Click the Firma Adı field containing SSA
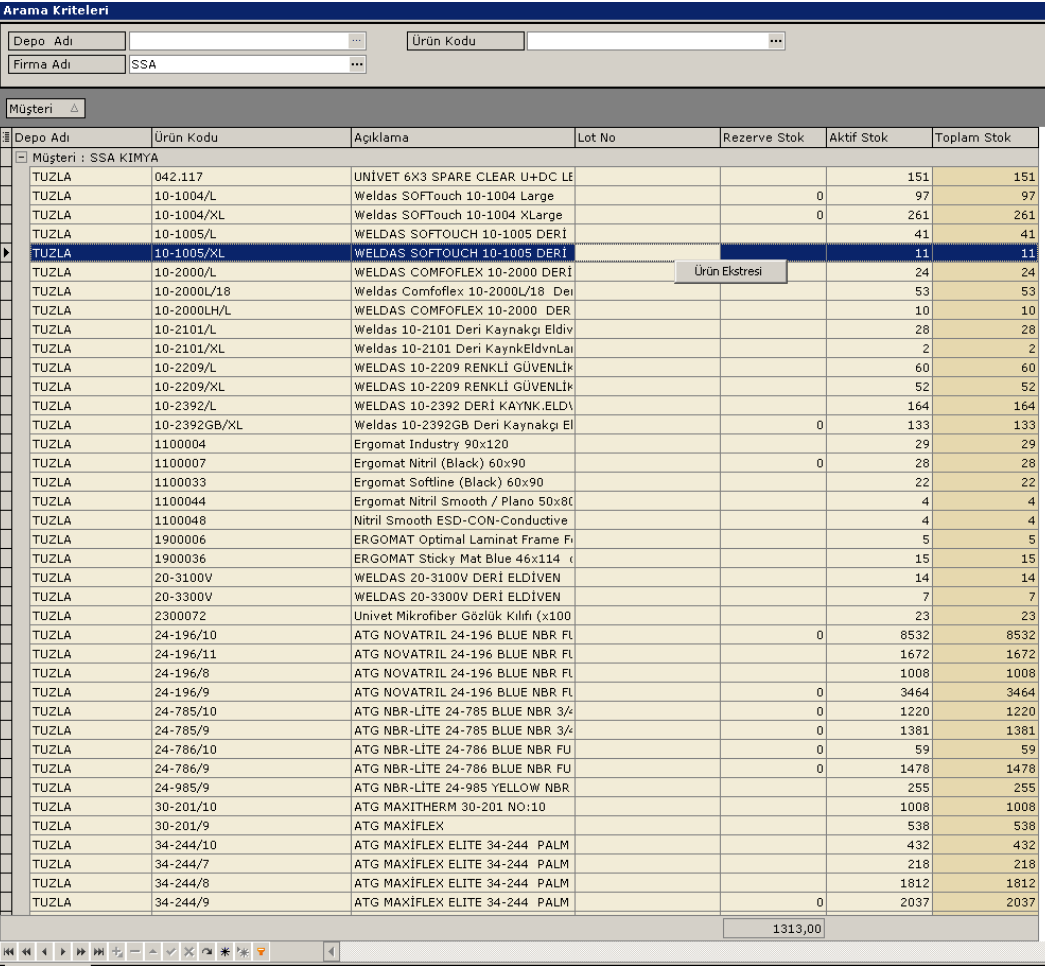The image size is (1045, 967). point(239,64)
